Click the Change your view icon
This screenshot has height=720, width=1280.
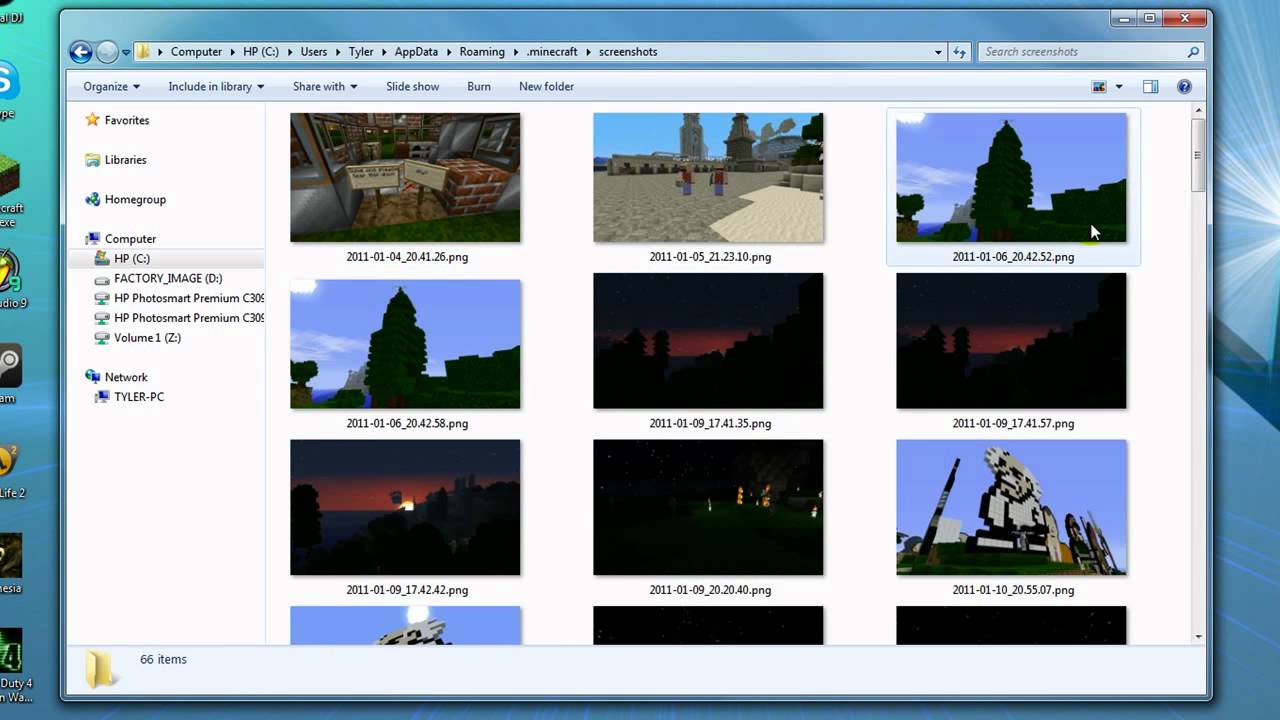(1100, 87)
